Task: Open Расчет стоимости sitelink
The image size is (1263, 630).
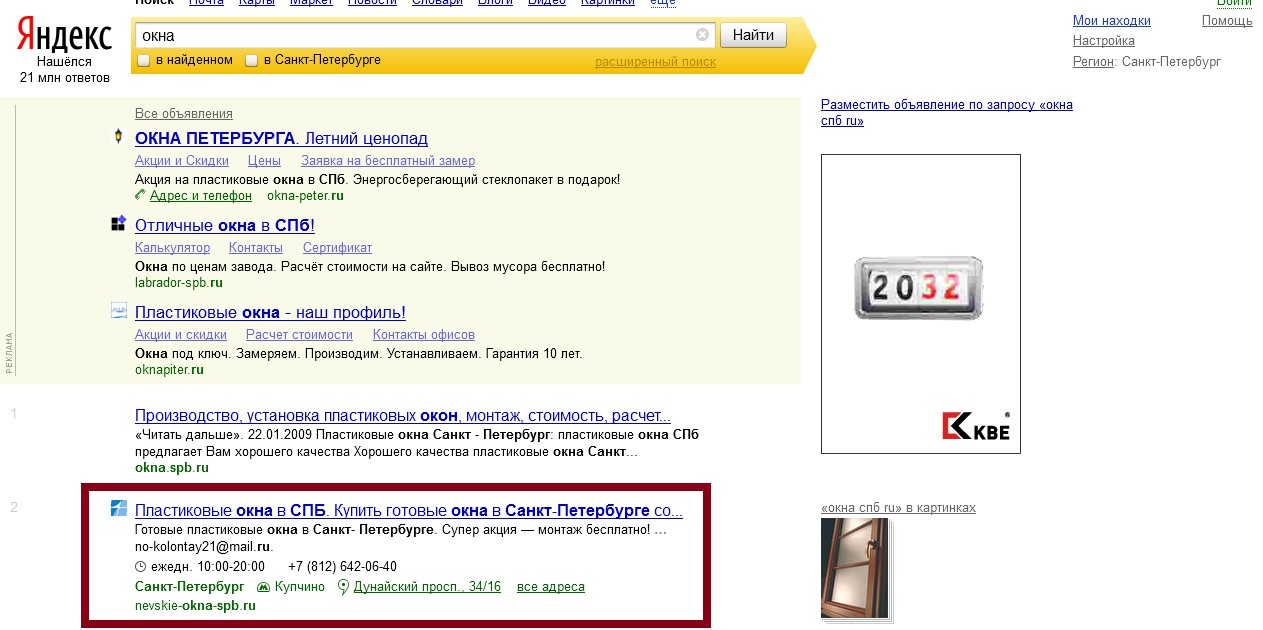Action: tap(299, 335)
